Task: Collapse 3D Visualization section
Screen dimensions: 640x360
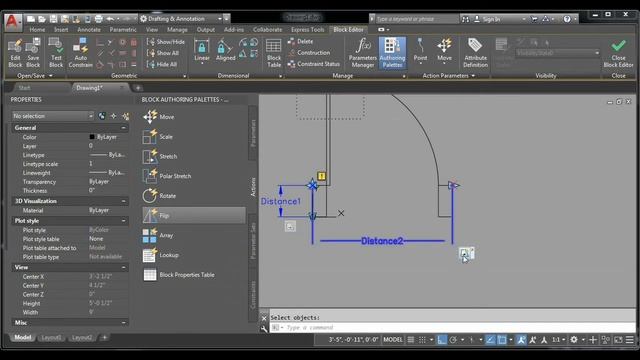Action: 123,201
